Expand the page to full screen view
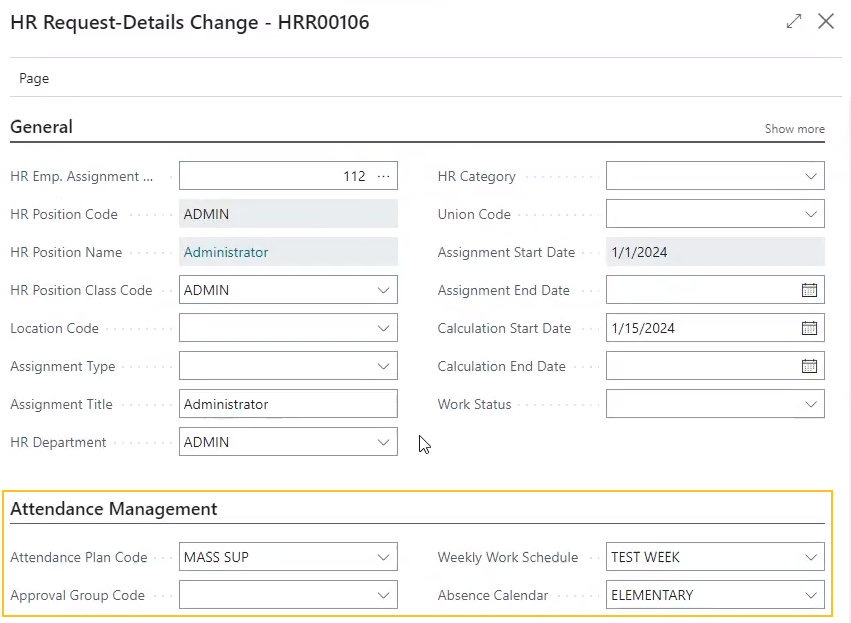851x623 pixels. 794,20
